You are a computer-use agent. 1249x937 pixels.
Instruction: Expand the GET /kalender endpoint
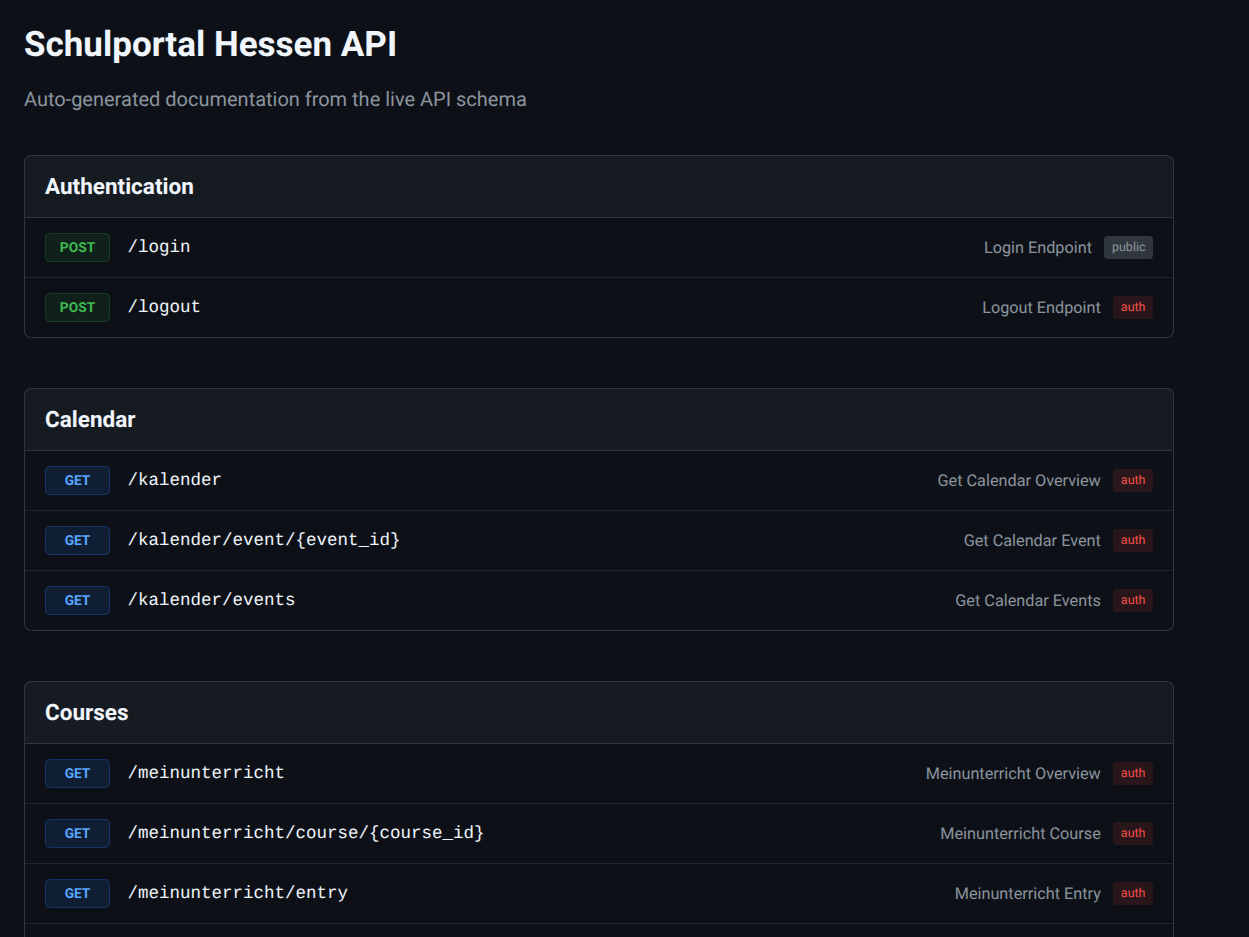[598, 480]
